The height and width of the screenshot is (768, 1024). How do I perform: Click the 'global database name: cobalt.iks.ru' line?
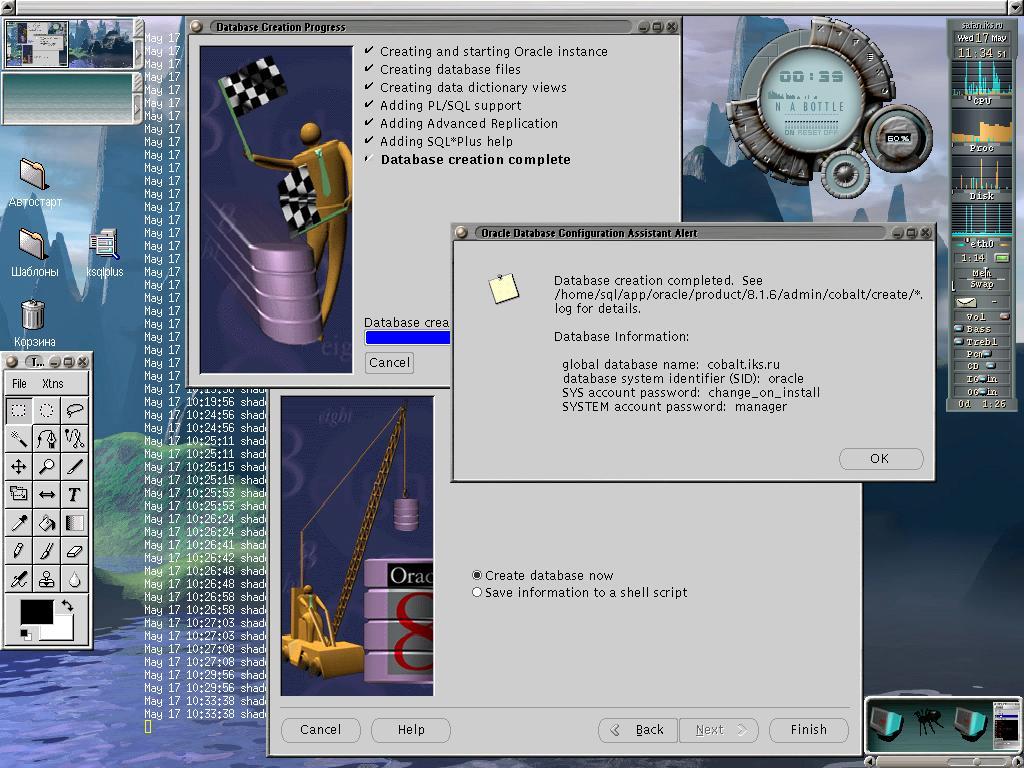(671, 364)
